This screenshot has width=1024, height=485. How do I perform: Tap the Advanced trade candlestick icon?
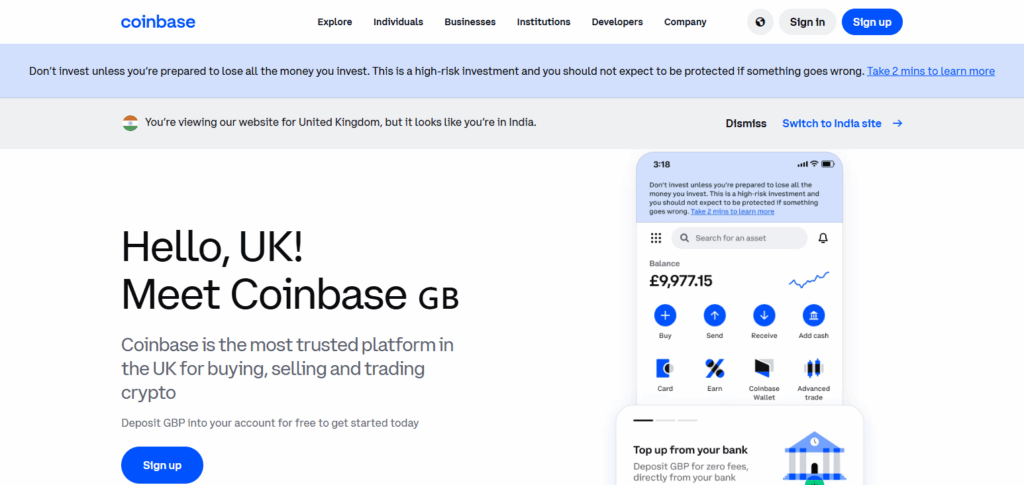[814, 369]
